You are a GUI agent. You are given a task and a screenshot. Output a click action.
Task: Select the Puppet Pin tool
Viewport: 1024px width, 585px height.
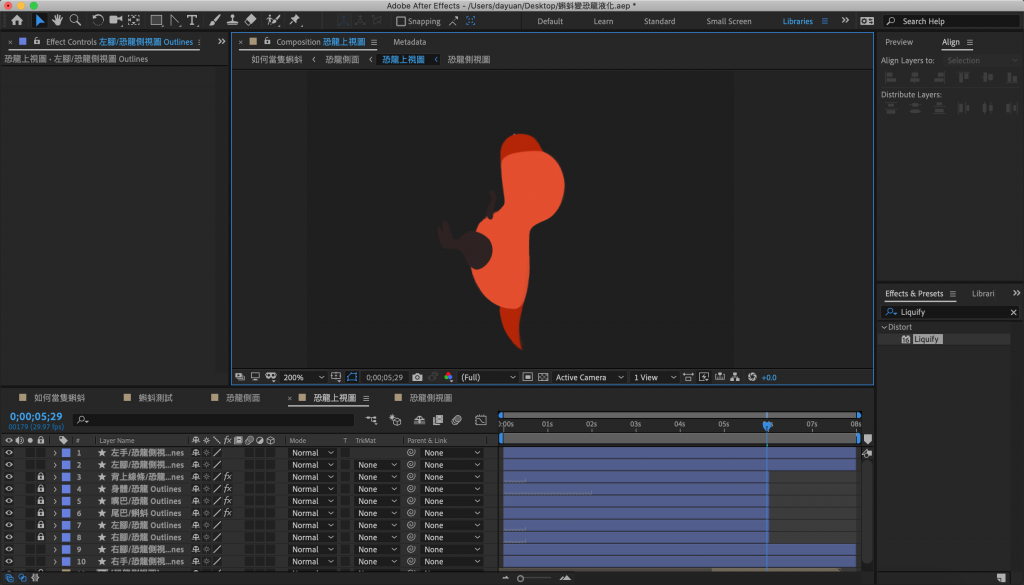coord(295,20)
